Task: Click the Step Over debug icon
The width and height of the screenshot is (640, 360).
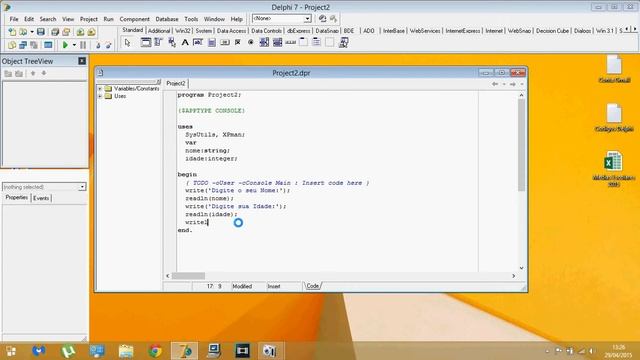Action: (108, 45)
